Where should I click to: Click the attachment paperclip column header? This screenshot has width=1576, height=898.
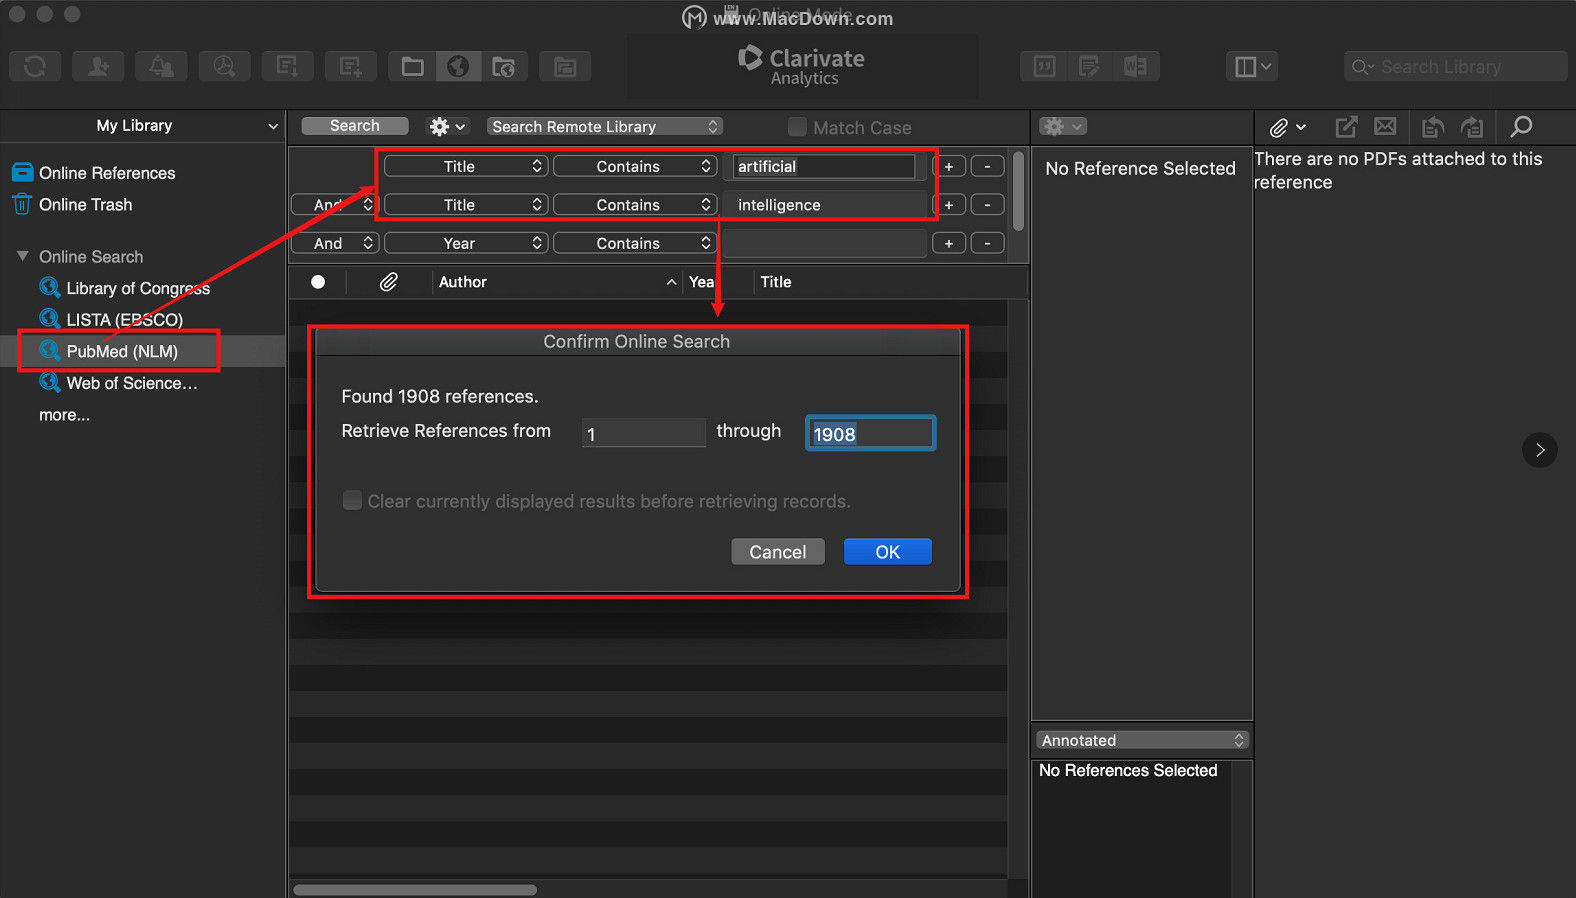pyautogui.click(x=388, y=282)
